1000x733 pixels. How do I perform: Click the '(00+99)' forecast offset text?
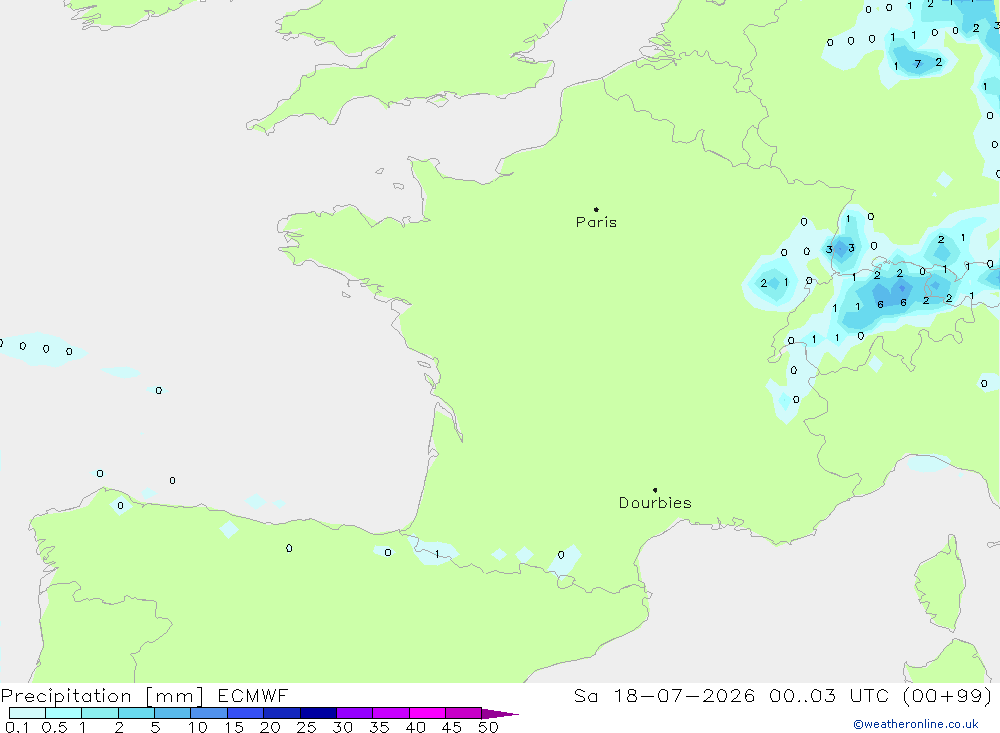[x=948, y=695]
